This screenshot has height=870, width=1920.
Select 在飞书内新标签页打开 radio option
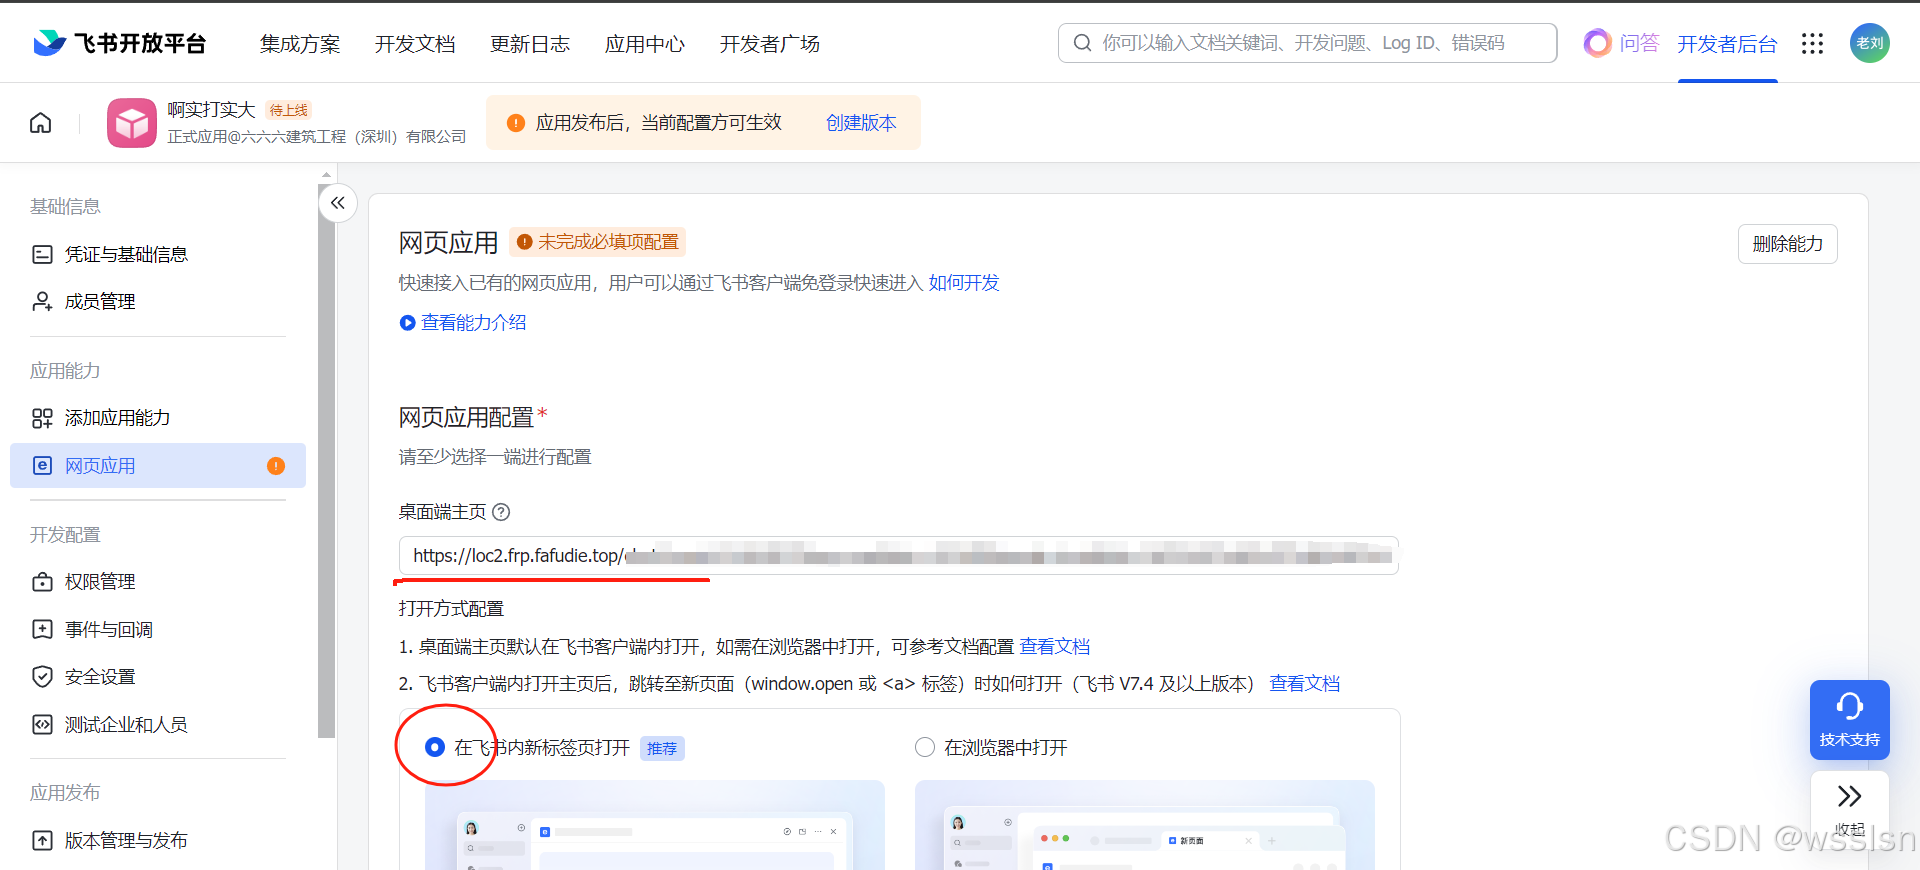pos(435,748)
